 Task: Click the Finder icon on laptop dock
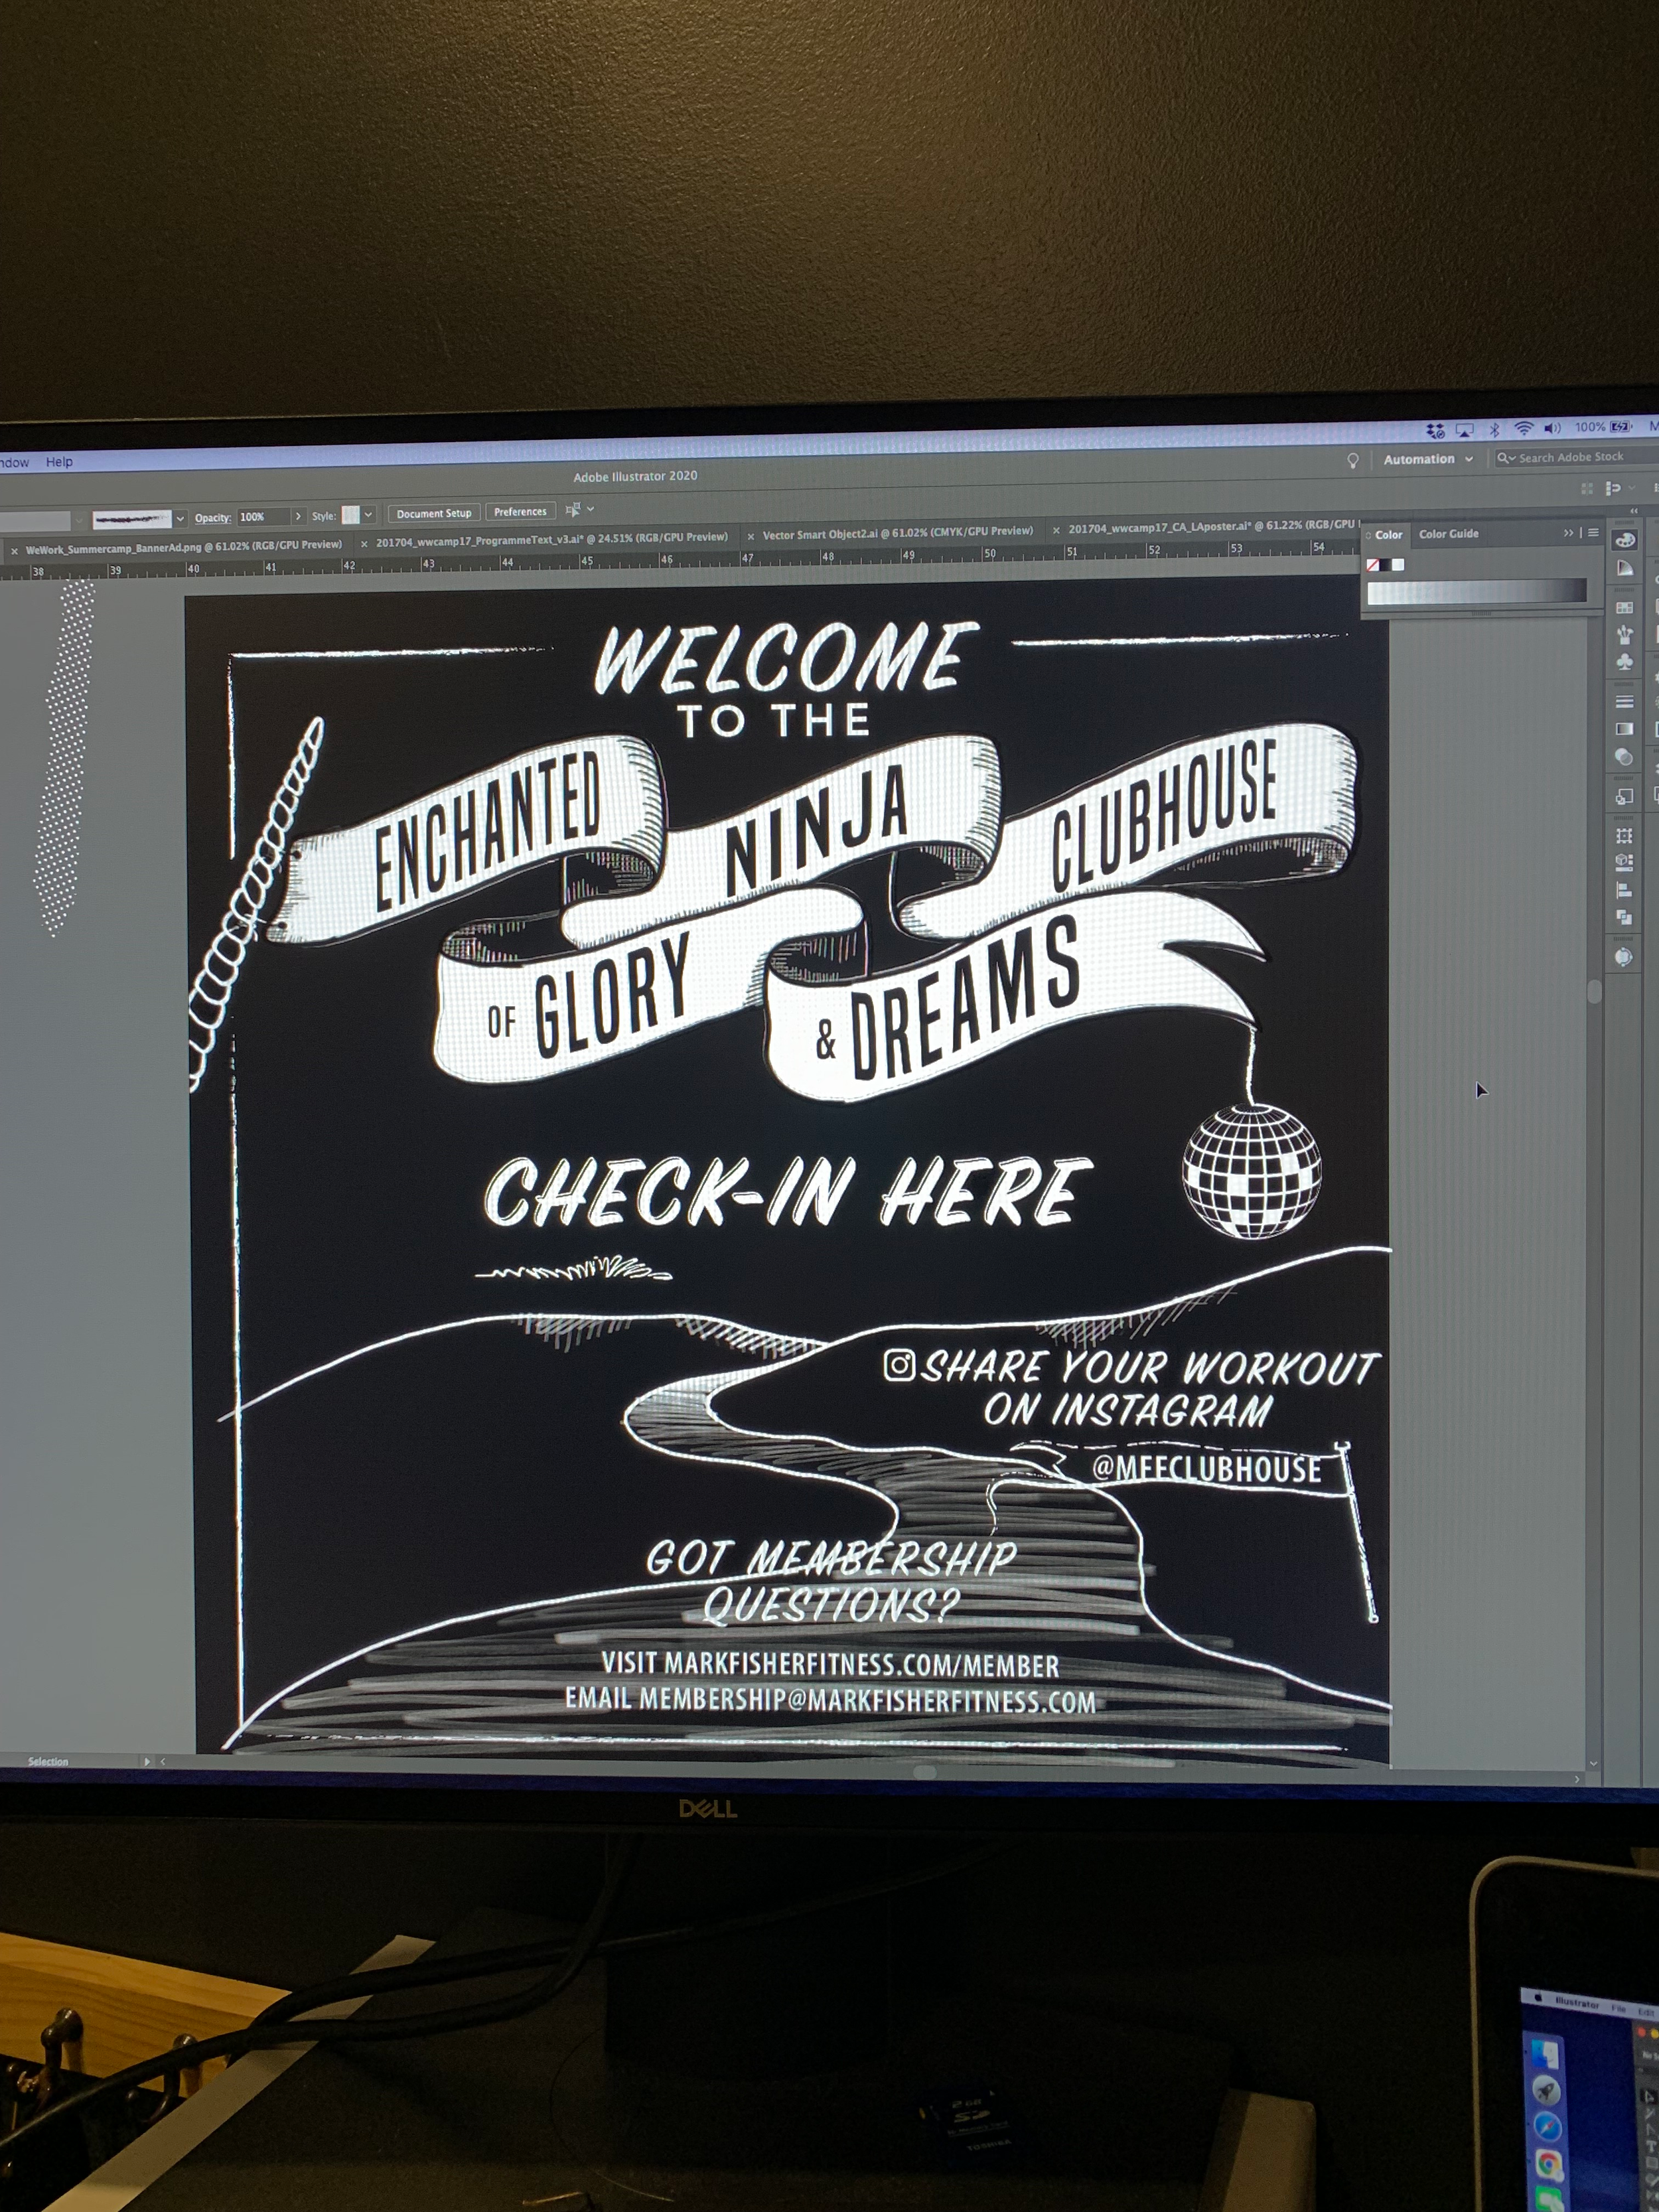point(1545,2054)
